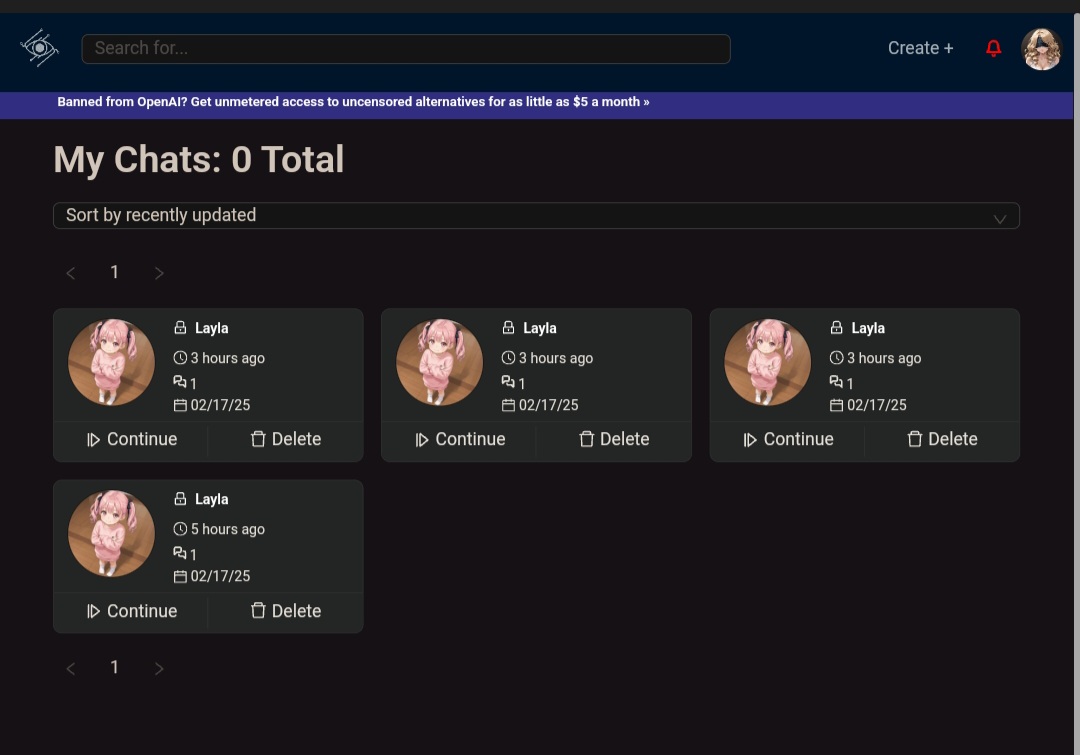Click the message-count icon on the 5-hours-ago chat
This screenshot has height=755, width=1080.
(180, 553)
